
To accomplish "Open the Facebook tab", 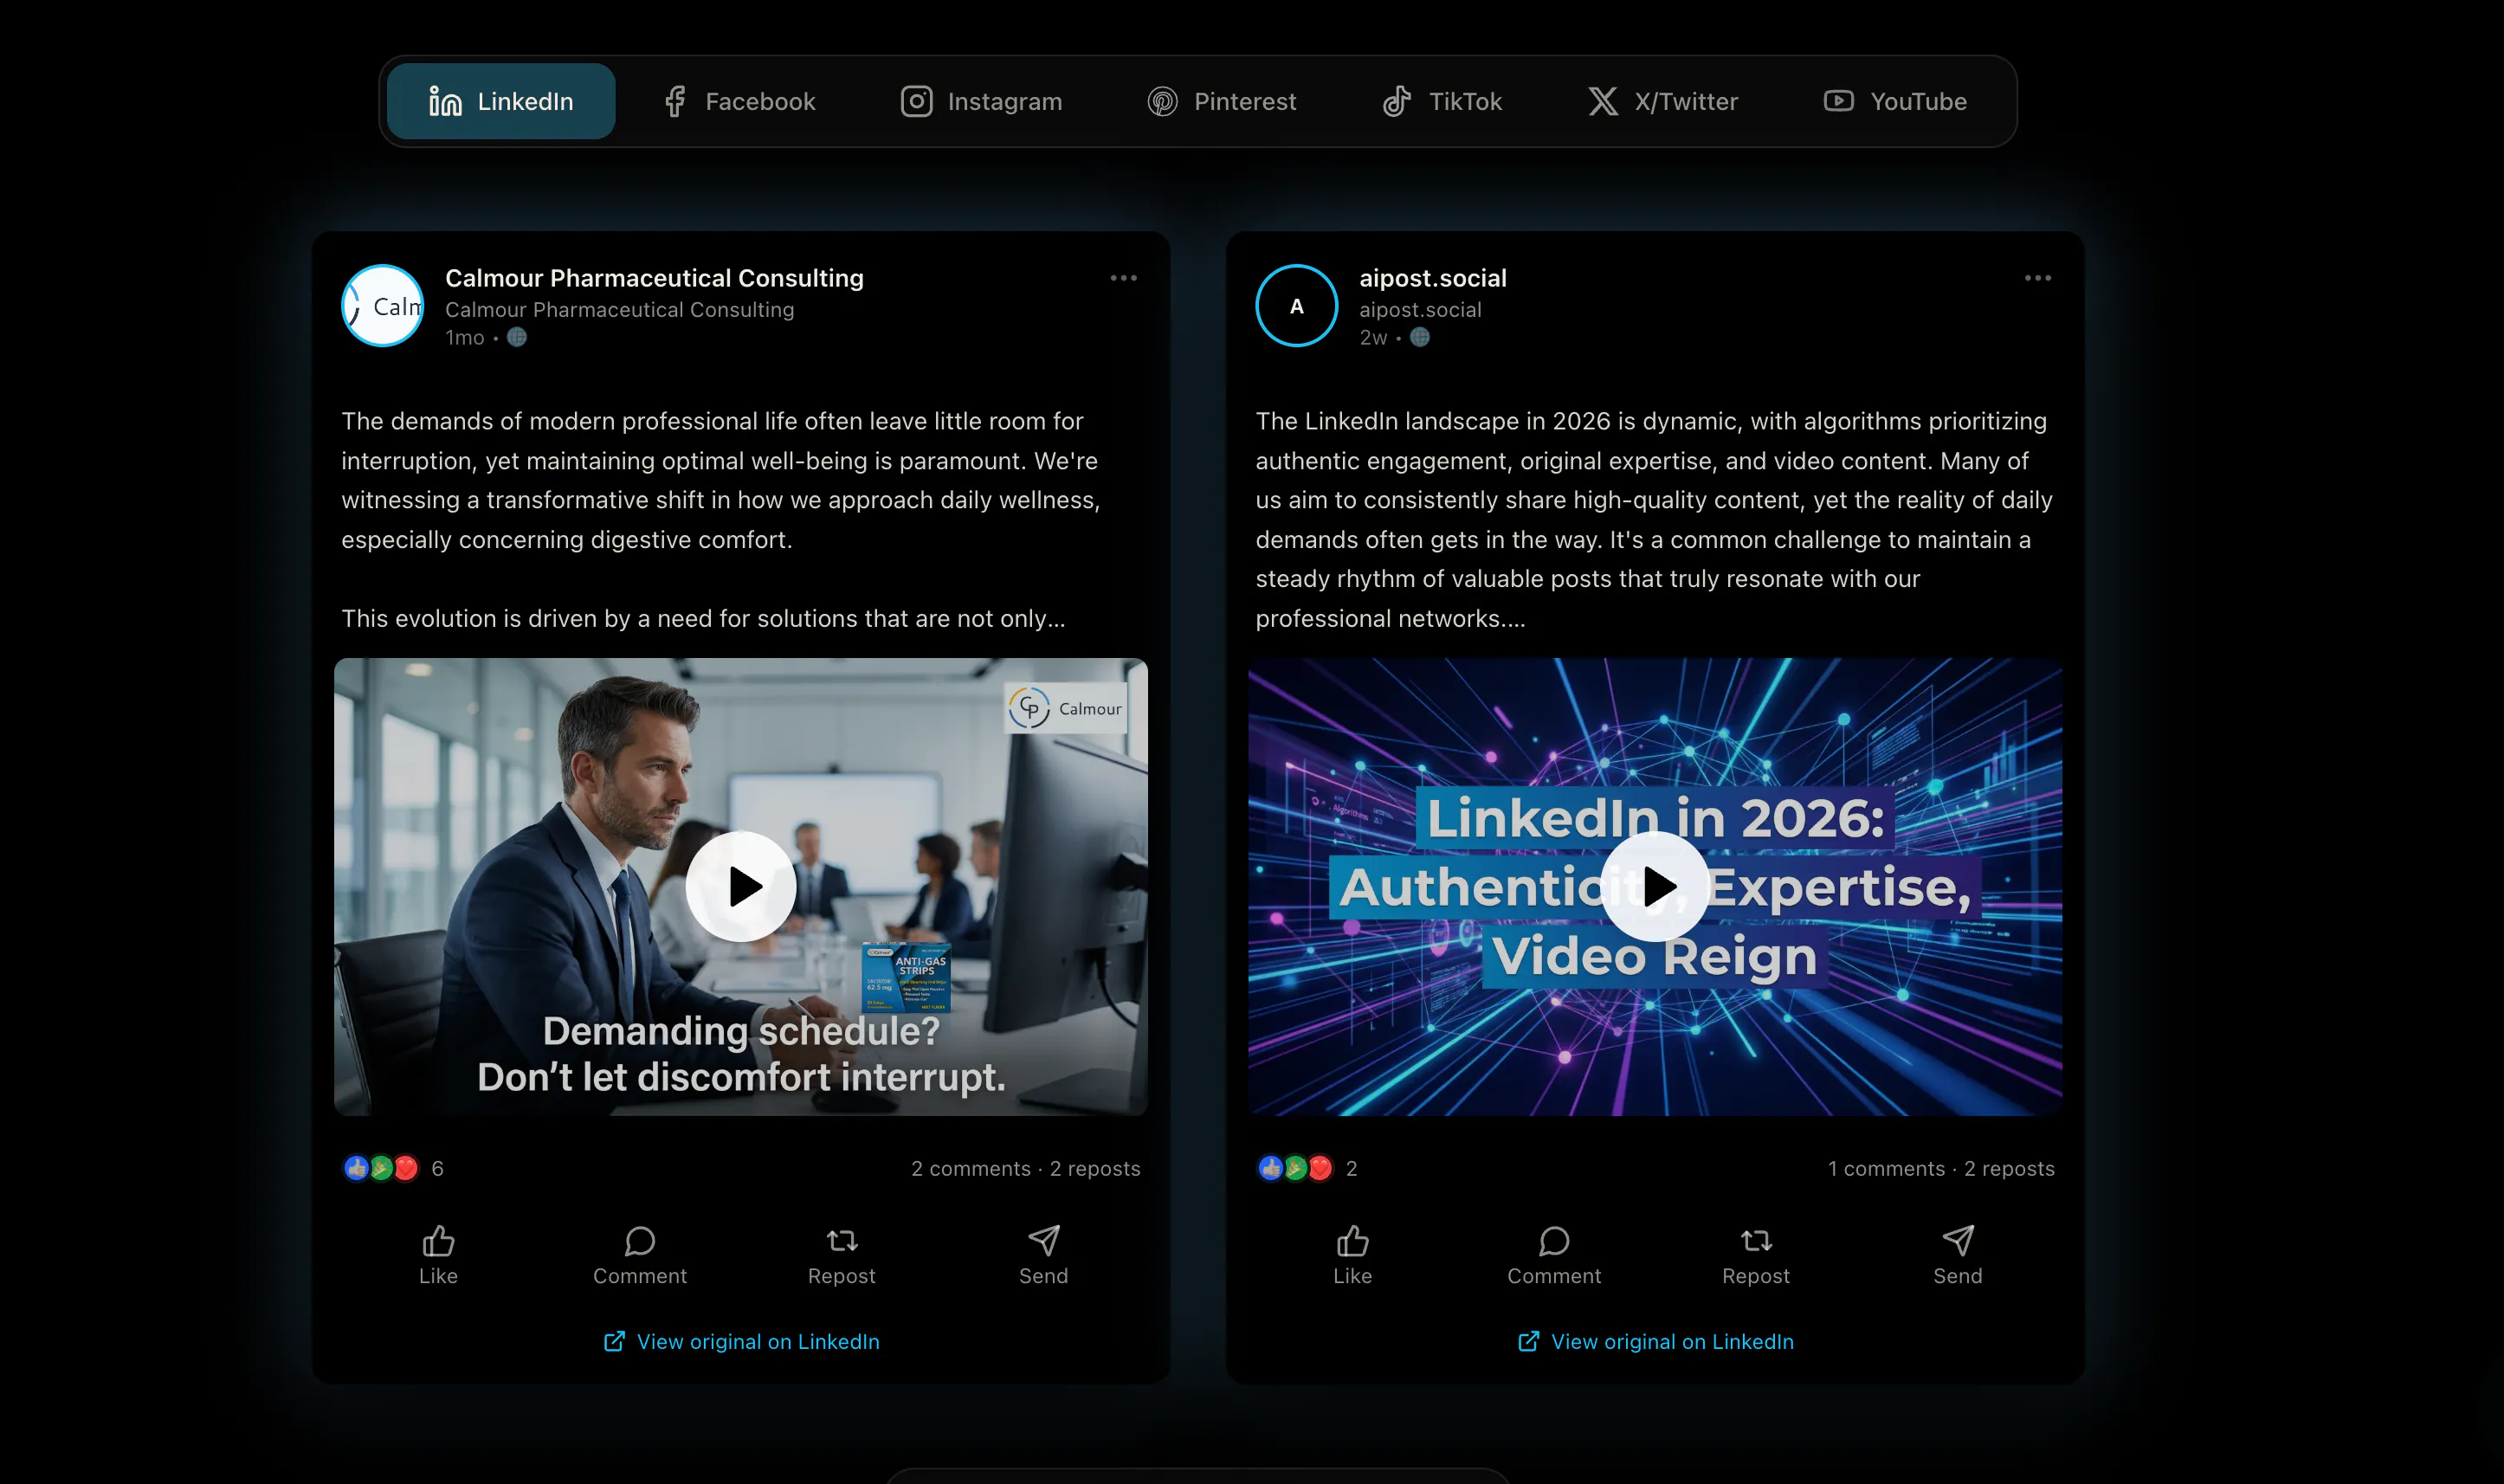I will pos(739,101).
